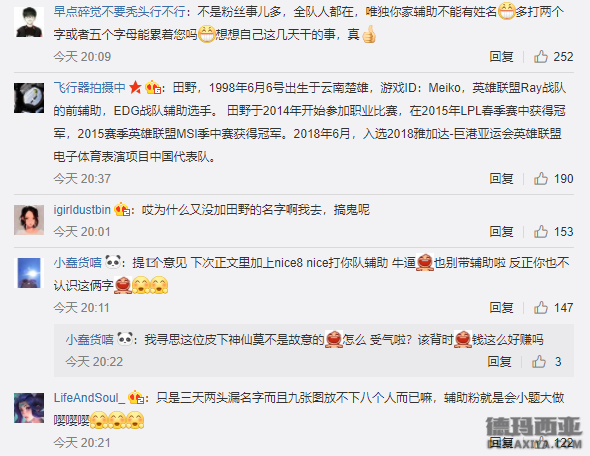Click the member badge next to igirldustbin
Viewport: 590px width, 456px height.
122,210
